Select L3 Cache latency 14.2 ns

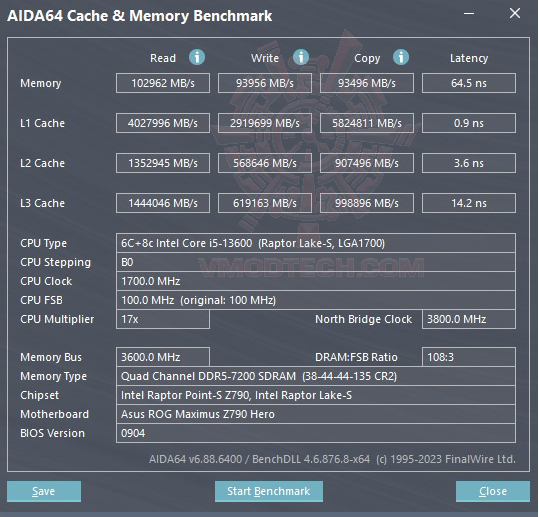pyautogui.click(x=469, y=203)
